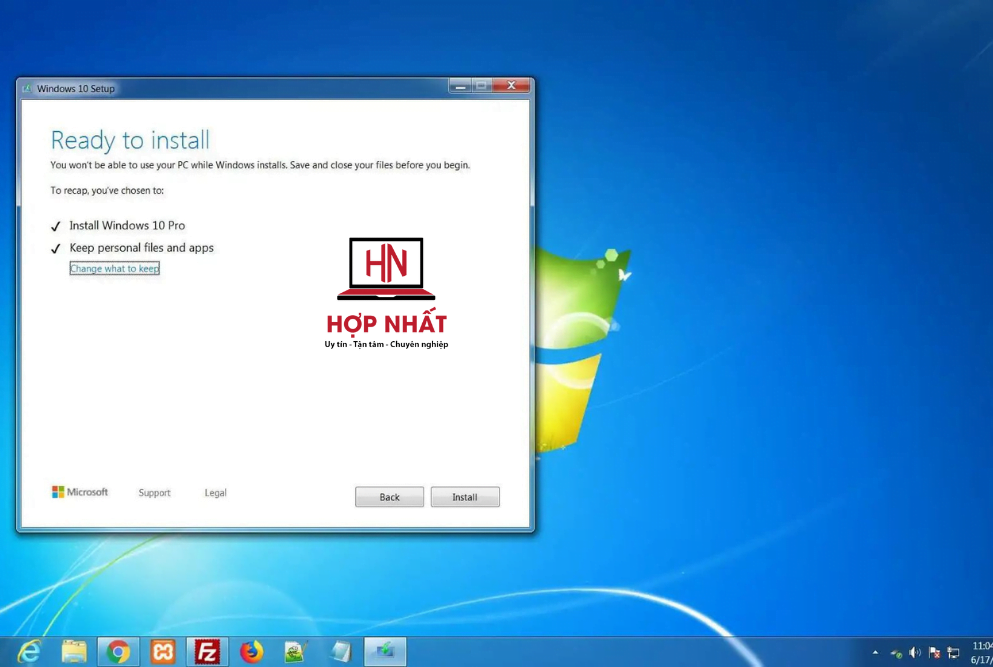Click the Back button

389,497
